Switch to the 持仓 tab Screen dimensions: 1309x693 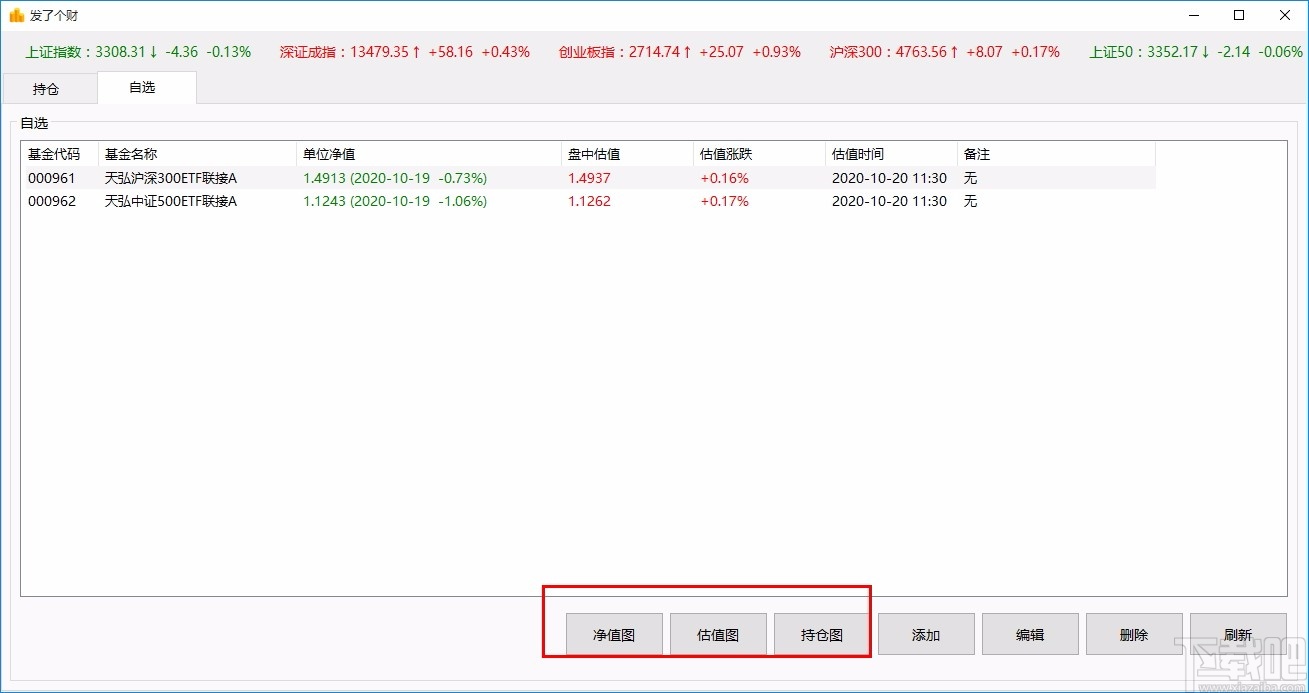pyautogui.click(x=47, y=88)
